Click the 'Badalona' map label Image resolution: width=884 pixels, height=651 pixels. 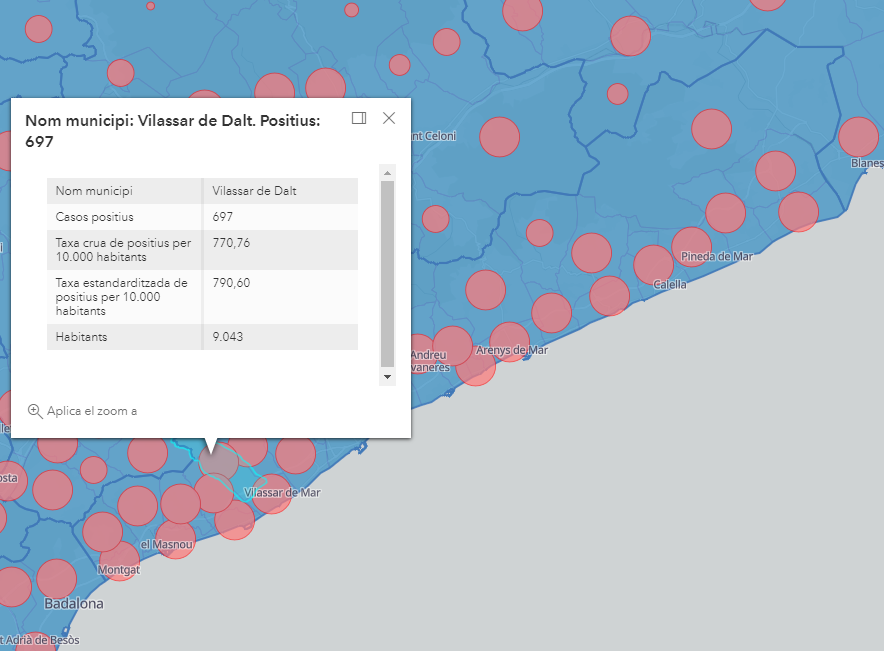(x=74, y=604)
